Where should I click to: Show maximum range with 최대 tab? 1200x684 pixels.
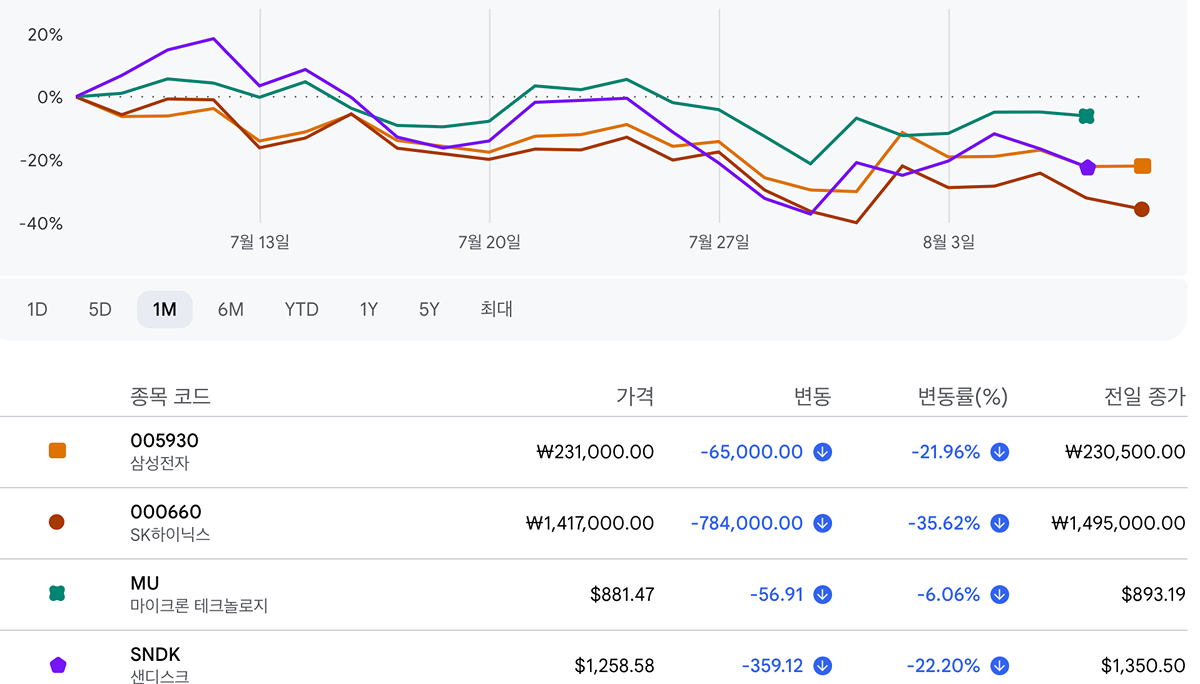[496, 309]
